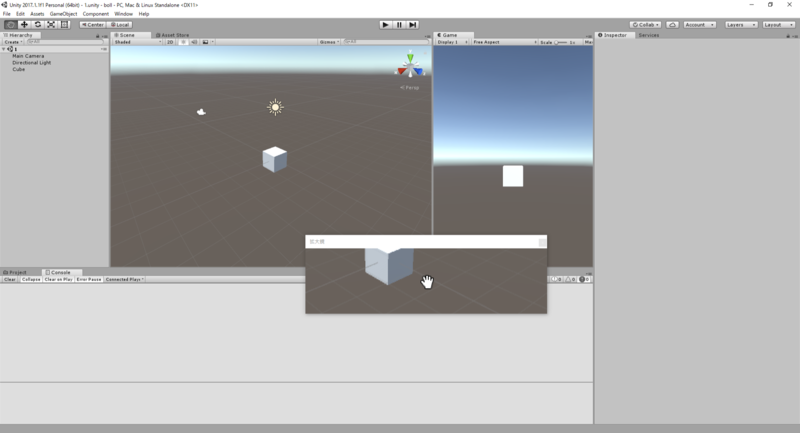
Task: Select Main Camera in Hierarchy
Action: coord(28,56)
